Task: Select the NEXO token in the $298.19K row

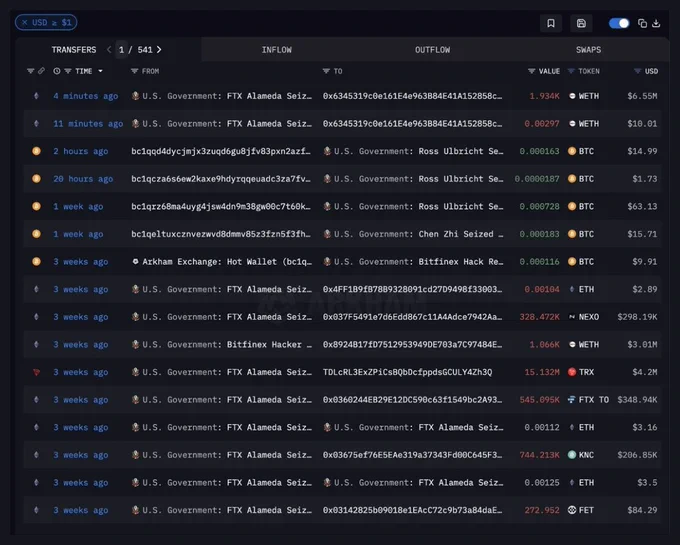Action: pyautogui.click(x=584, y=317)
